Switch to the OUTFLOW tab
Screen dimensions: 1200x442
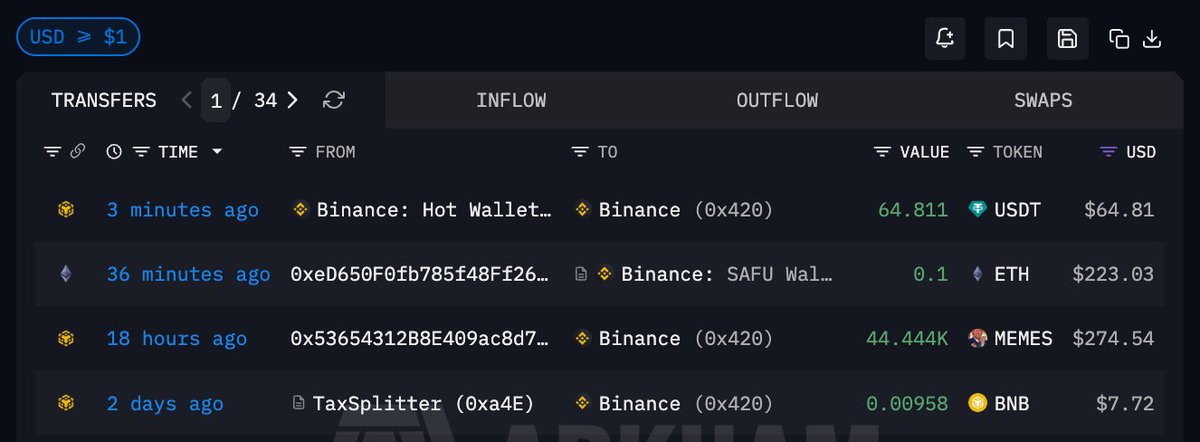click(777, 100)
